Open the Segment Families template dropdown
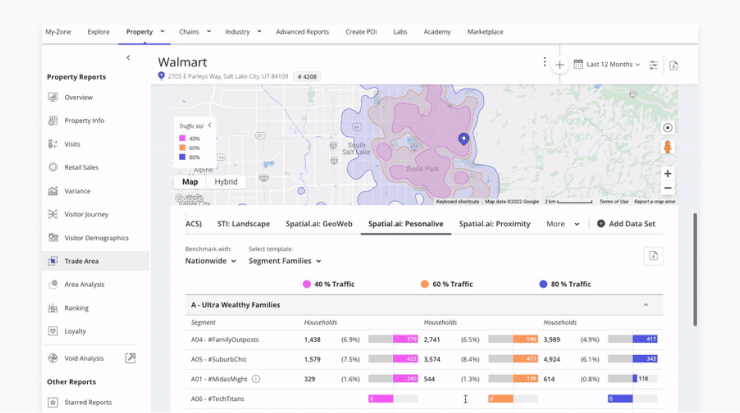This screenshot has height=413, width=740. (285, 261)
